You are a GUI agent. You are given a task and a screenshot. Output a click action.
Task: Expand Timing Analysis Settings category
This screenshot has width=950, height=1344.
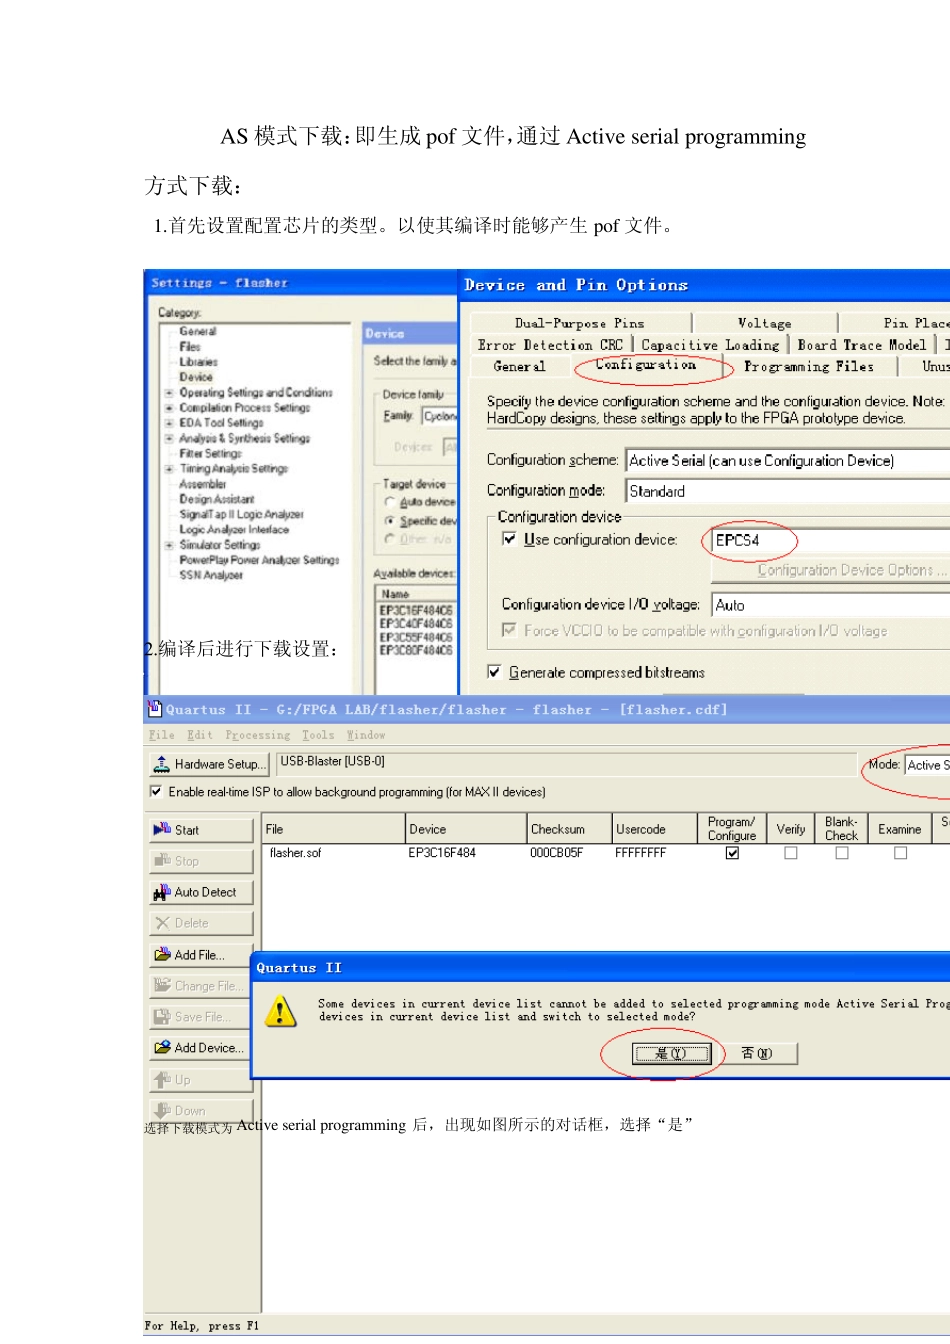point(169,468)
